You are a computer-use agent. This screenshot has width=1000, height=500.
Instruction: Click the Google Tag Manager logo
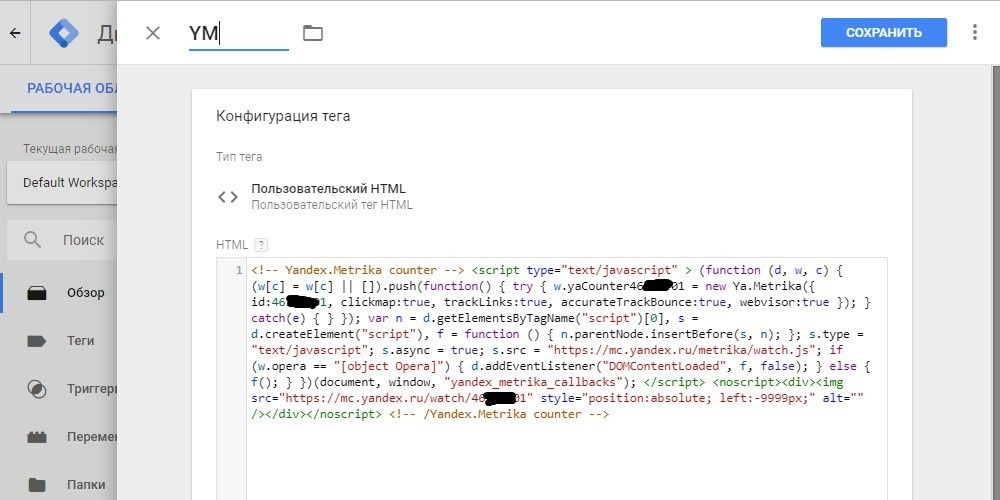coord(64,33)
